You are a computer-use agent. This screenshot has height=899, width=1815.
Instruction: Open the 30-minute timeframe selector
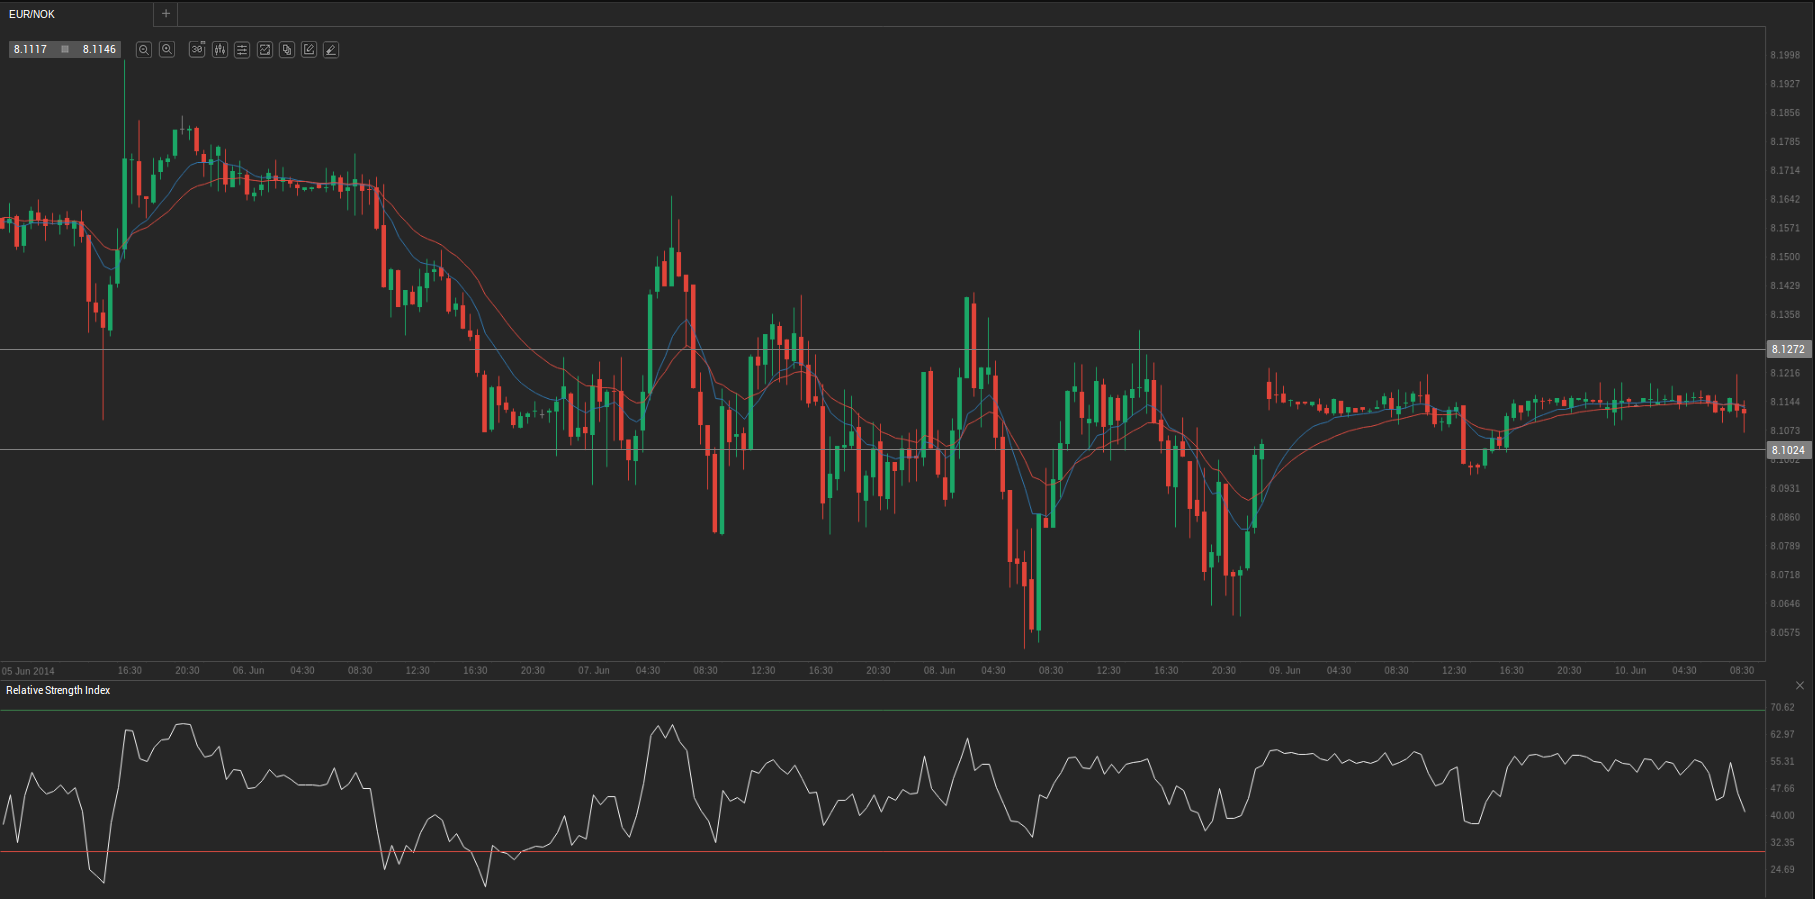[x=197, y=49]
